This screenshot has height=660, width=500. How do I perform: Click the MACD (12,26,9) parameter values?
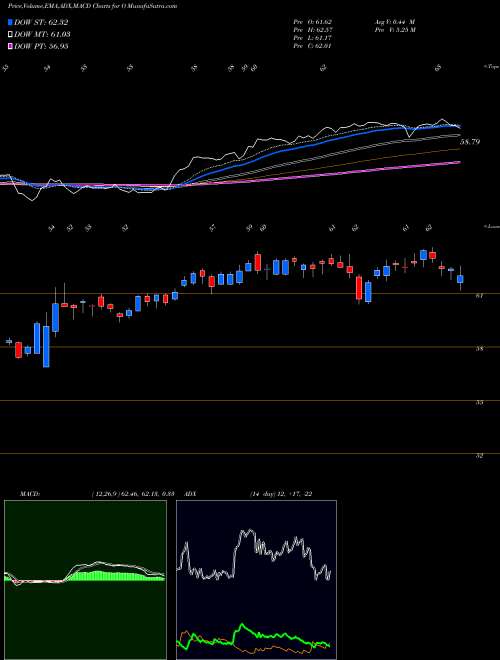pyautogui.click(x=133, y=494)
